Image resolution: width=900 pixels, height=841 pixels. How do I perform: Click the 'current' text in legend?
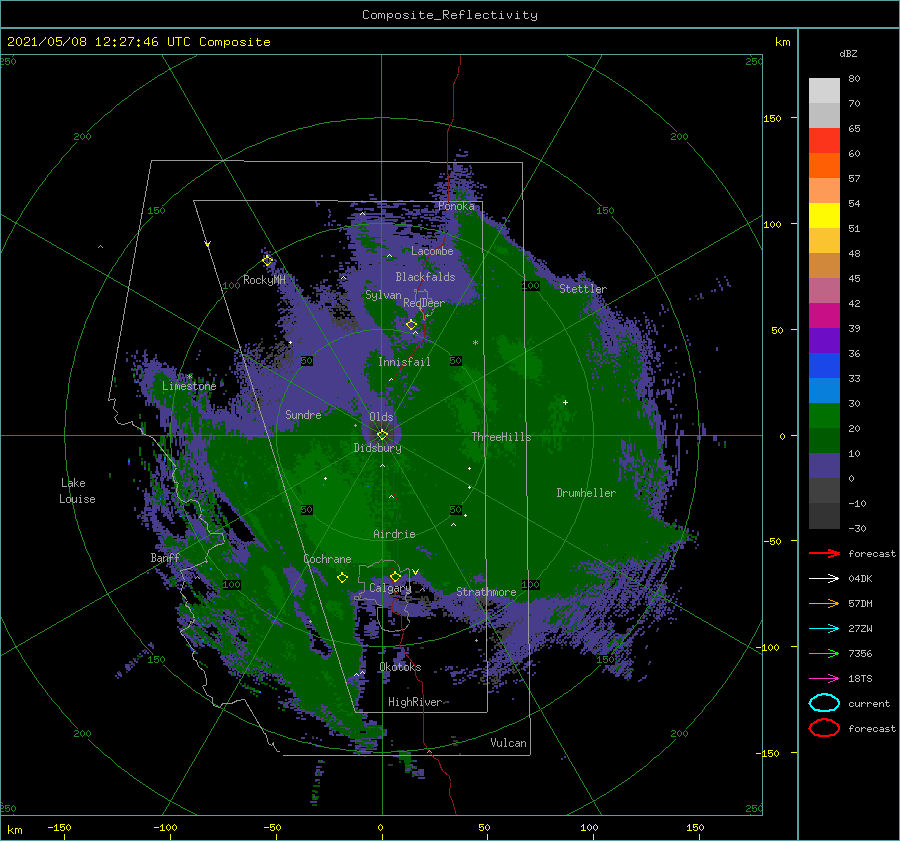(x=869, y=704)
